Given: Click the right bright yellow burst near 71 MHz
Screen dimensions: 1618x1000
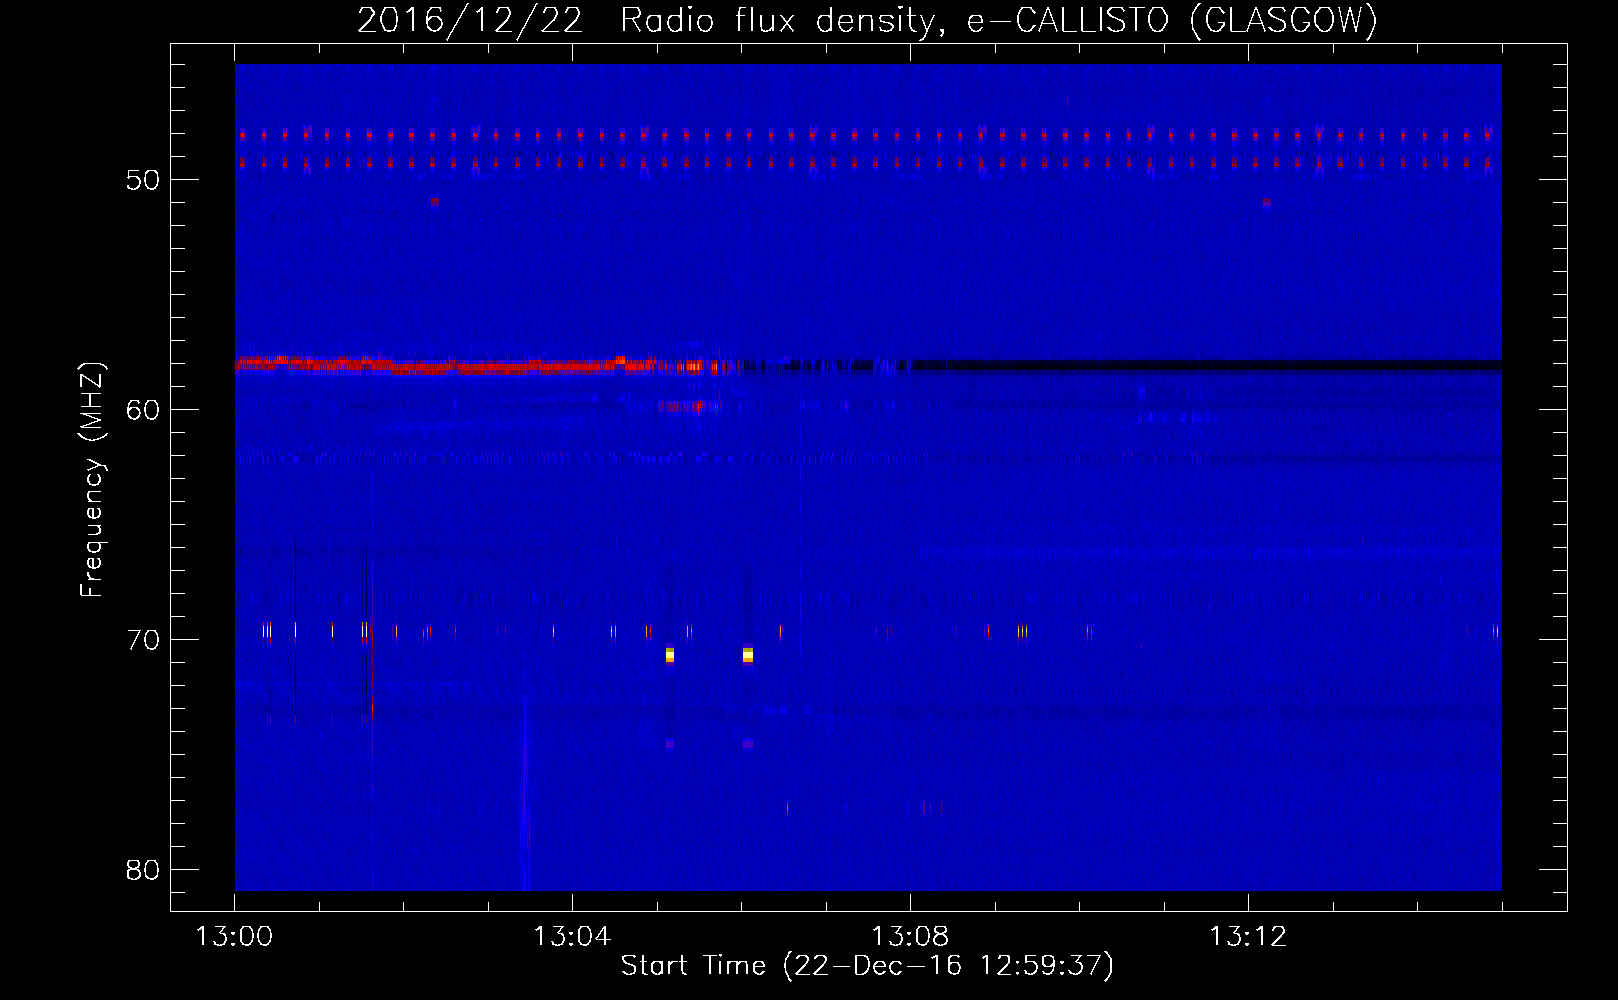Looking at the screenshot, I should 748,655.
